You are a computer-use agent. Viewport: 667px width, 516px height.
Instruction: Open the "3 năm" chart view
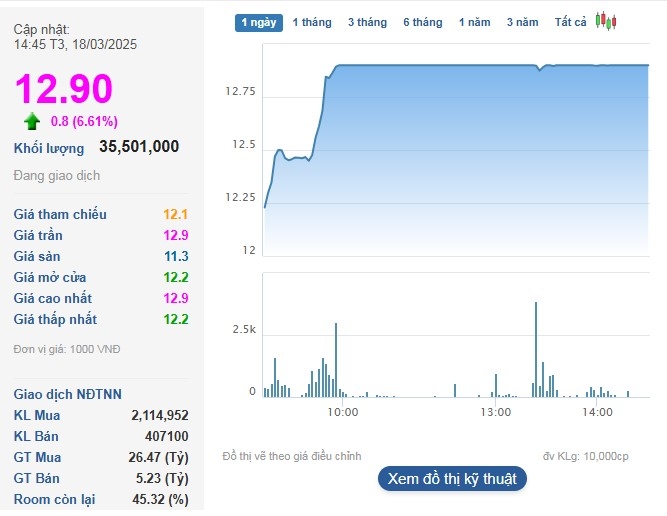point(522,22)
